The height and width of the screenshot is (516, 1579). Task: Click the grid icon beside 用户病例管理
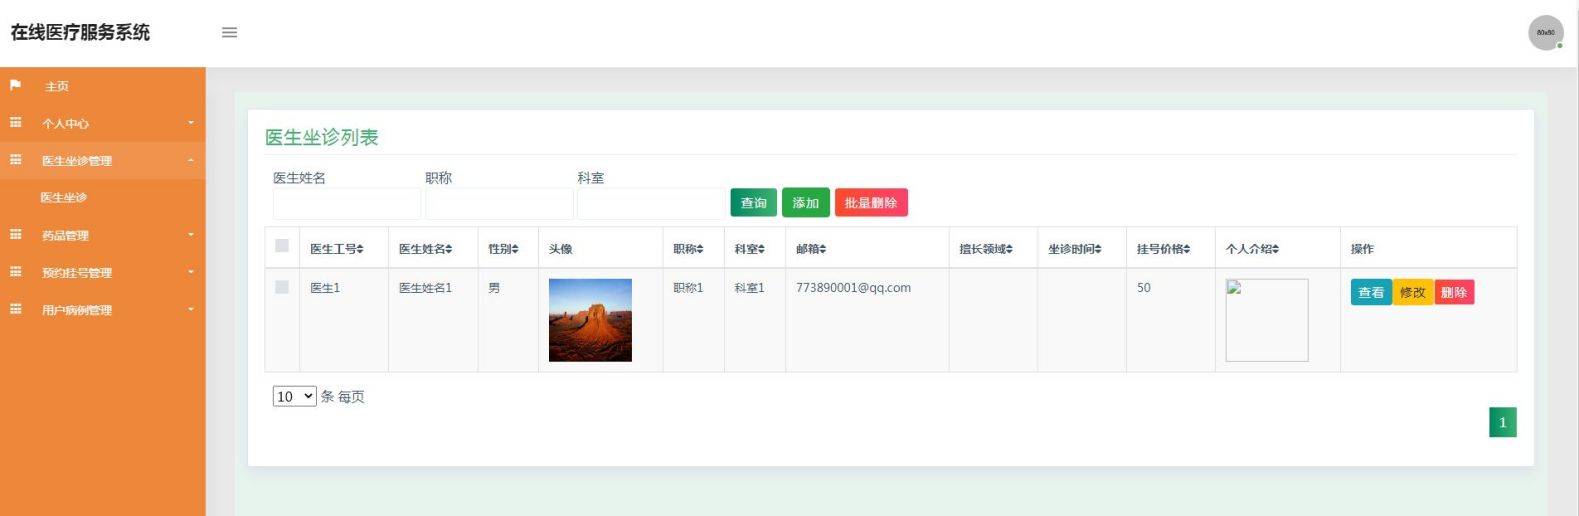(15, 310)
